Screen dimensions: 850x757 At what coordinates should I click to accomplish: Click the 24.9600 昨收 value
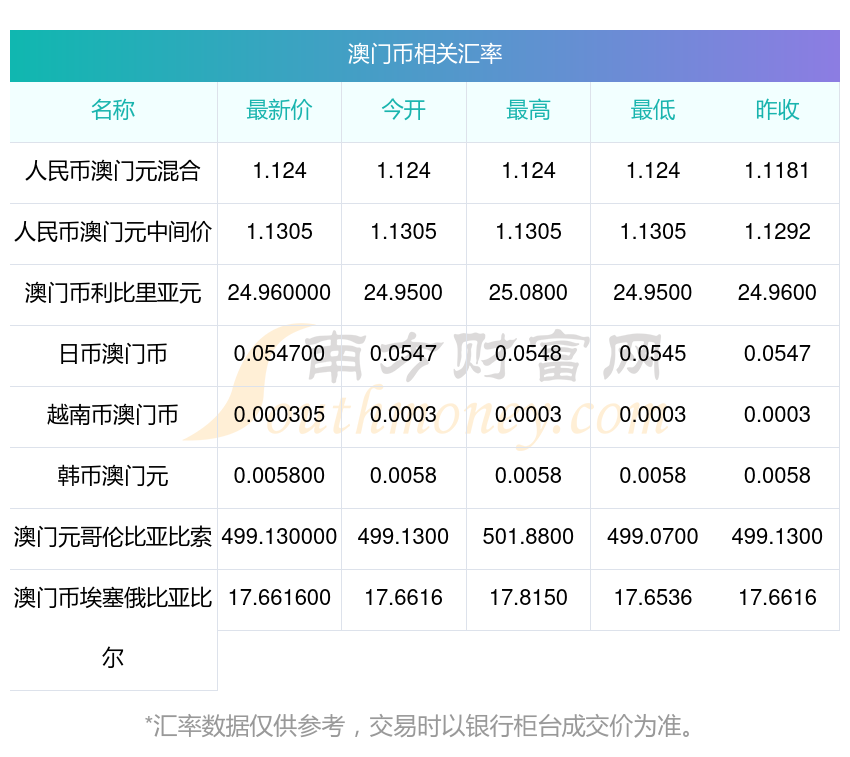coord(777,293)
